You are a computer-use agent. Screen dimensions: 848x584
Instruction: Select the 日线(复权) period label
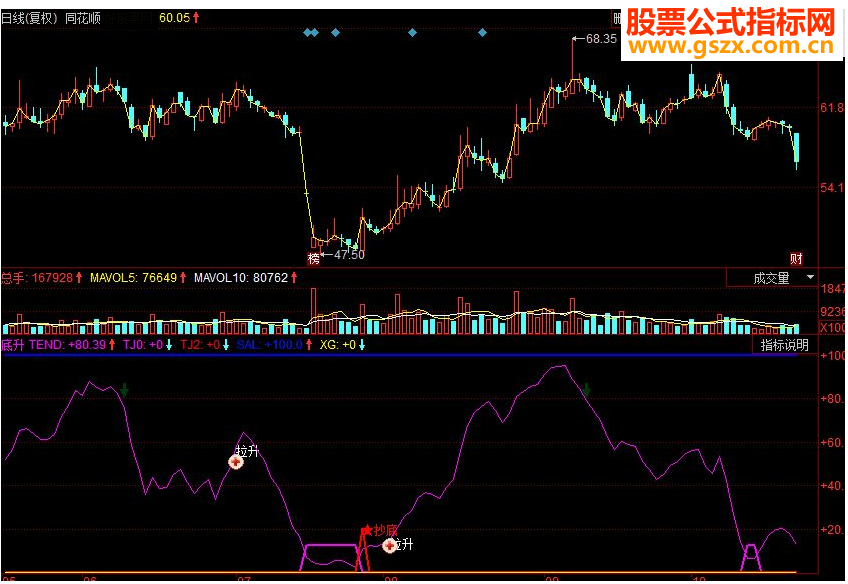30,16
